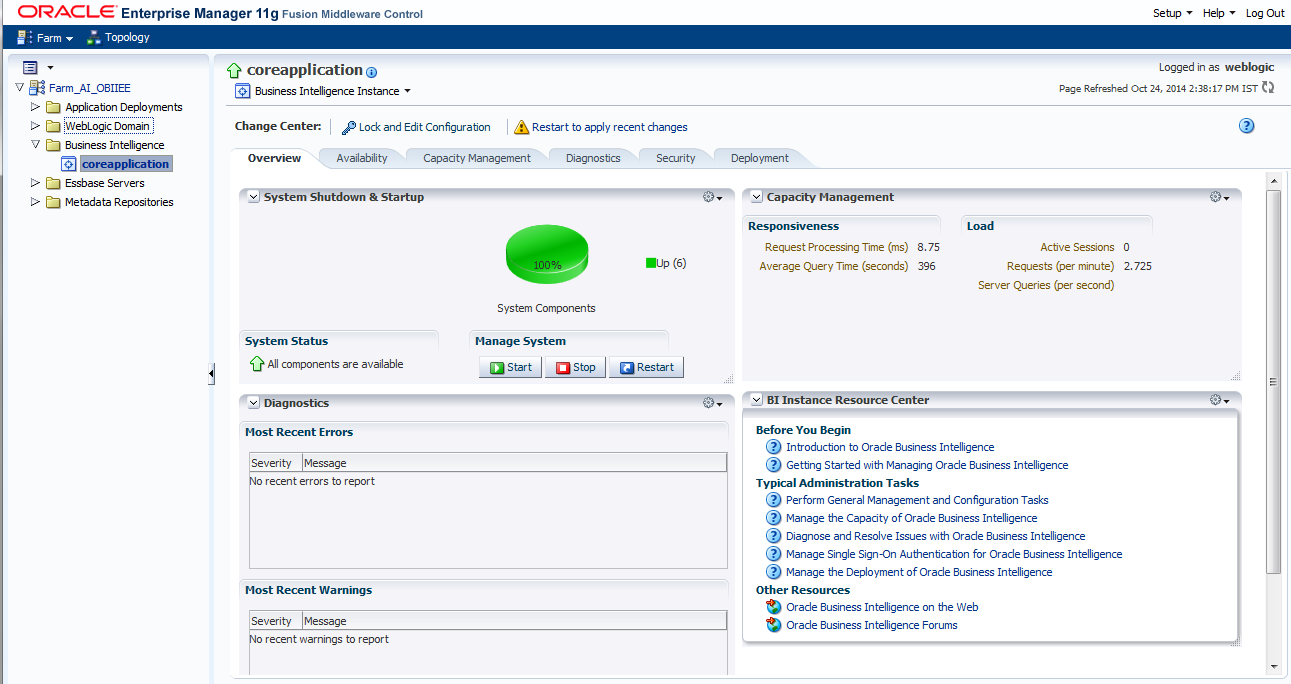
Task: Click the Stop button under Manage System
Action: (x=575, y=367)
